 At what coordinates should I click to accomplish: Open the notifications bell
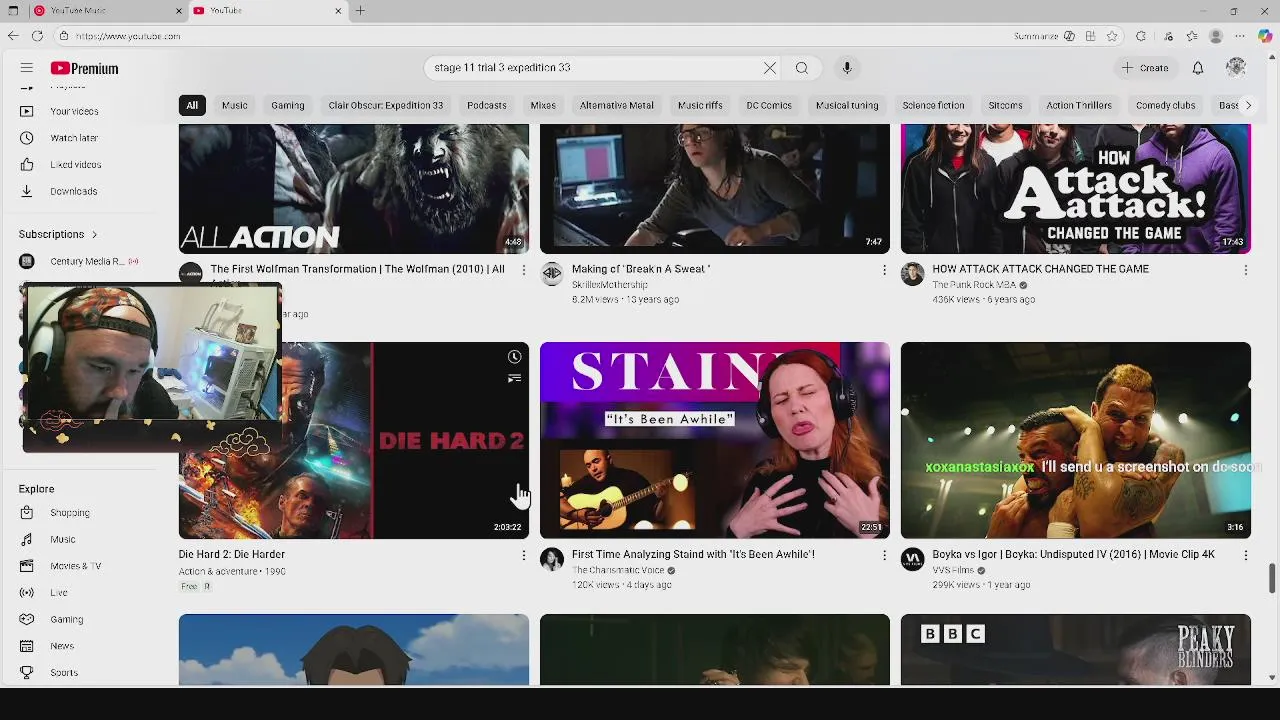(1198, 68)
